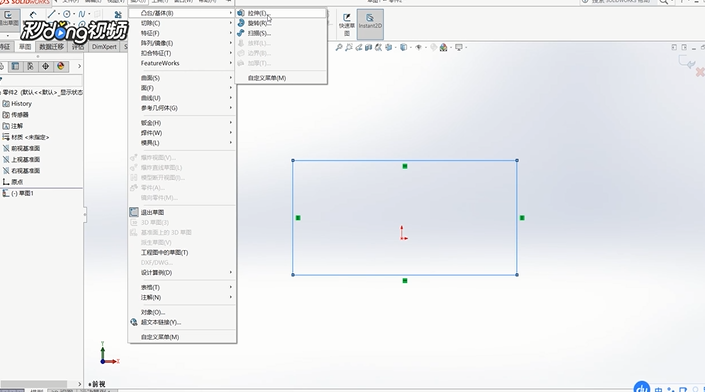The height and width of the screenshot is (392, 705).
Task: Open the View Orientation icon
Action: pyautogui.click(x=389, y=47)
